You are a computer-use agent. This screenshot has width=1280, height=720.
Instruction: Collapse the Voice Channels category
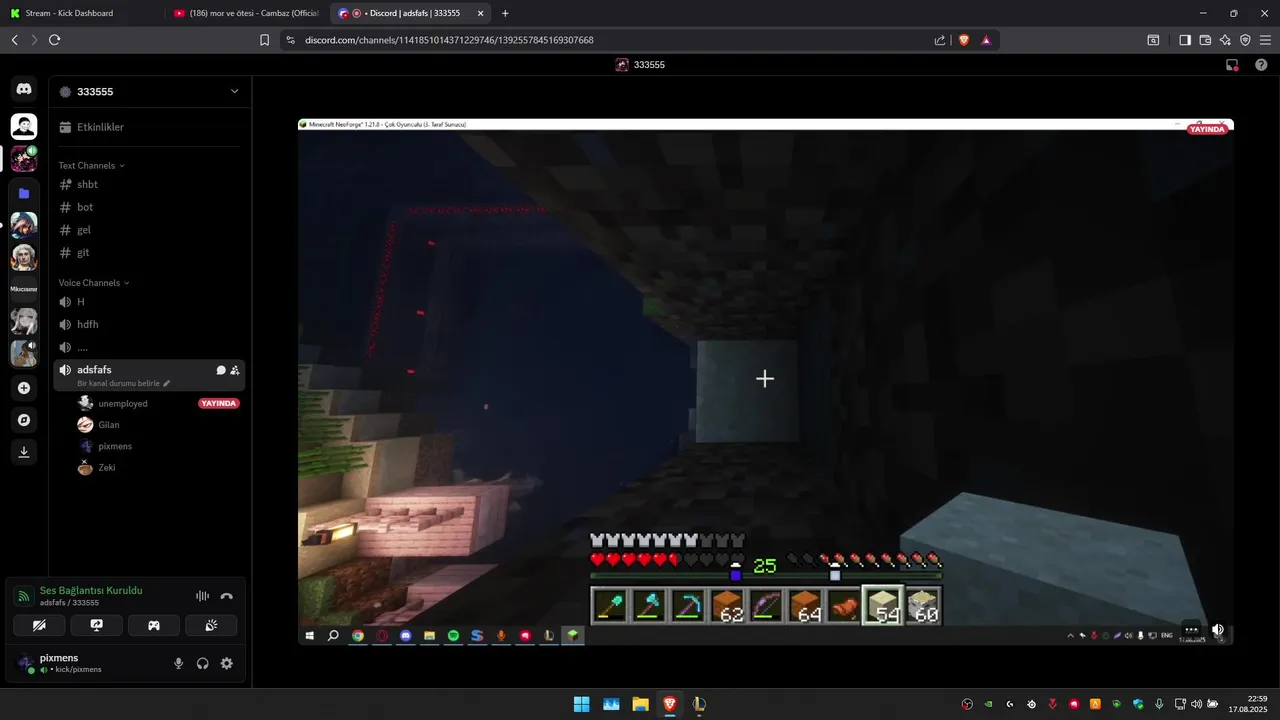[93, 283]
